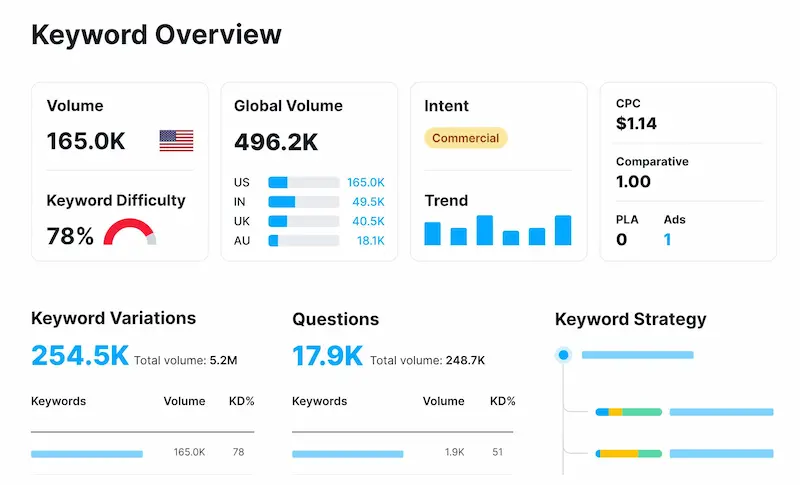Viewport: 800px width, 485px height.
Task: Click the tallest third Trend bar
Action: [485, 230]
